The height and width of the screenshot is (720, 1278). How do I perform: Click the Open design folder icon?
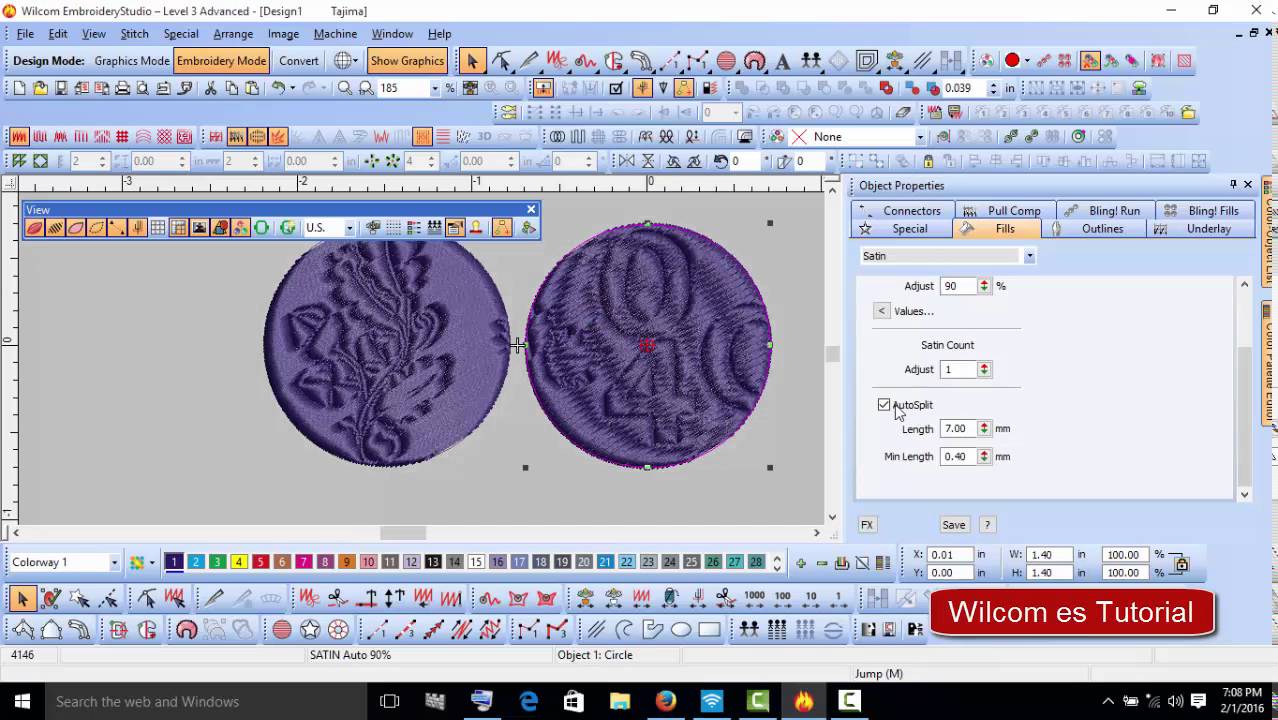pyautogui.click(x=40, y=88)
